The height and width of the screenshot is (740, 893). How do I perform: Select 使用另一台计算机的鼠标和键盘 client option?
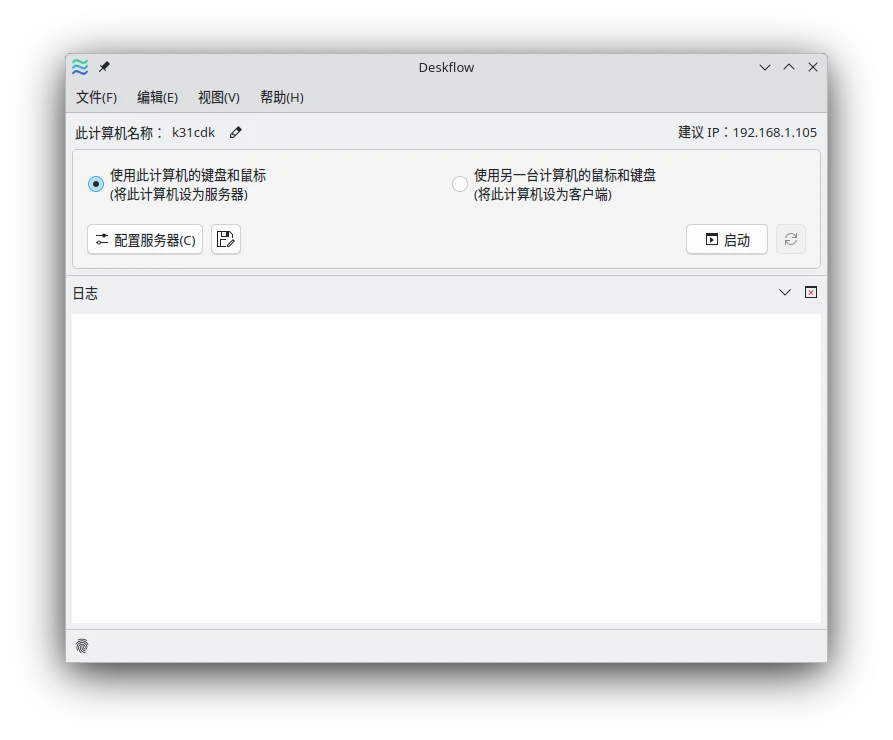(x=460, y=184)
